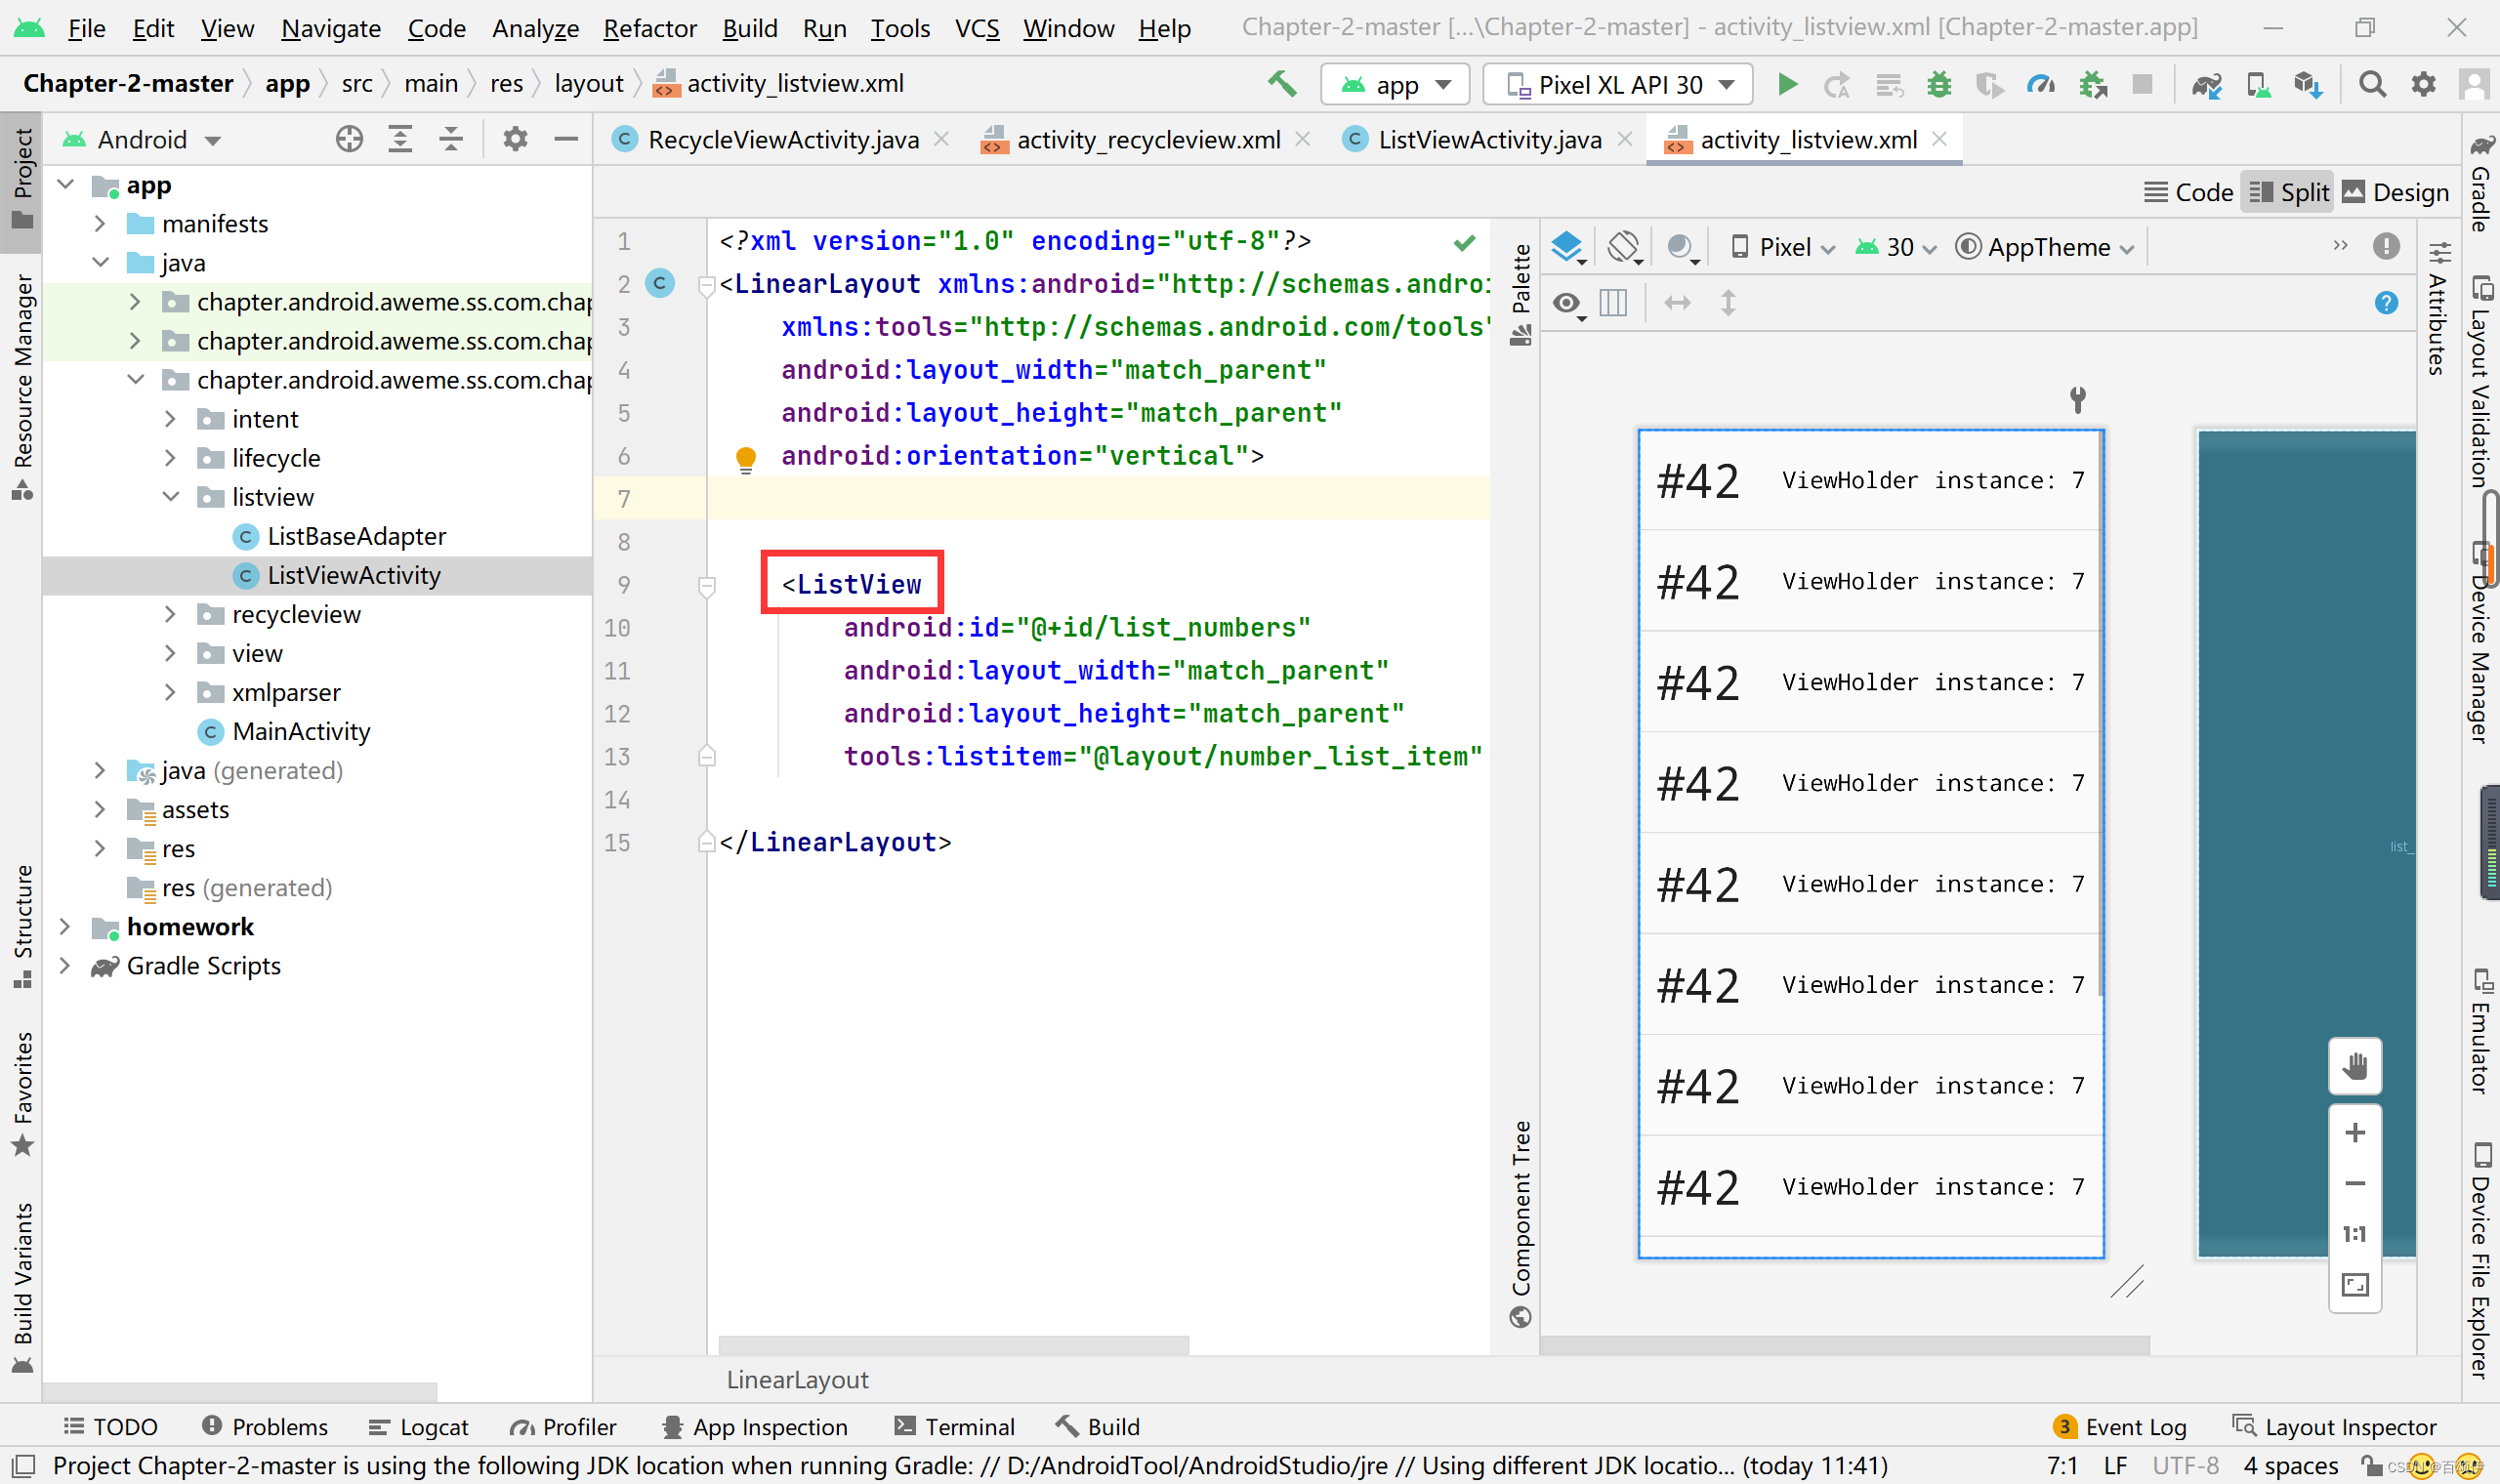The image size is (2500, 1484).
Task: Switch editor to Code-only mode
Action: click(2188, 192)
